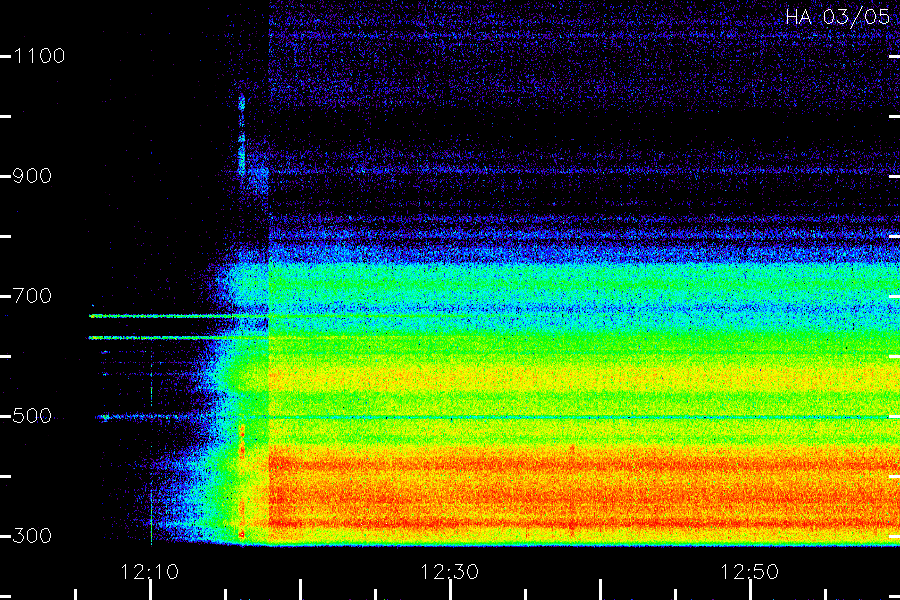This screenshot has width=900, height=600.
Task: Click the 900 frequency axis label
Action: point(32,176)
